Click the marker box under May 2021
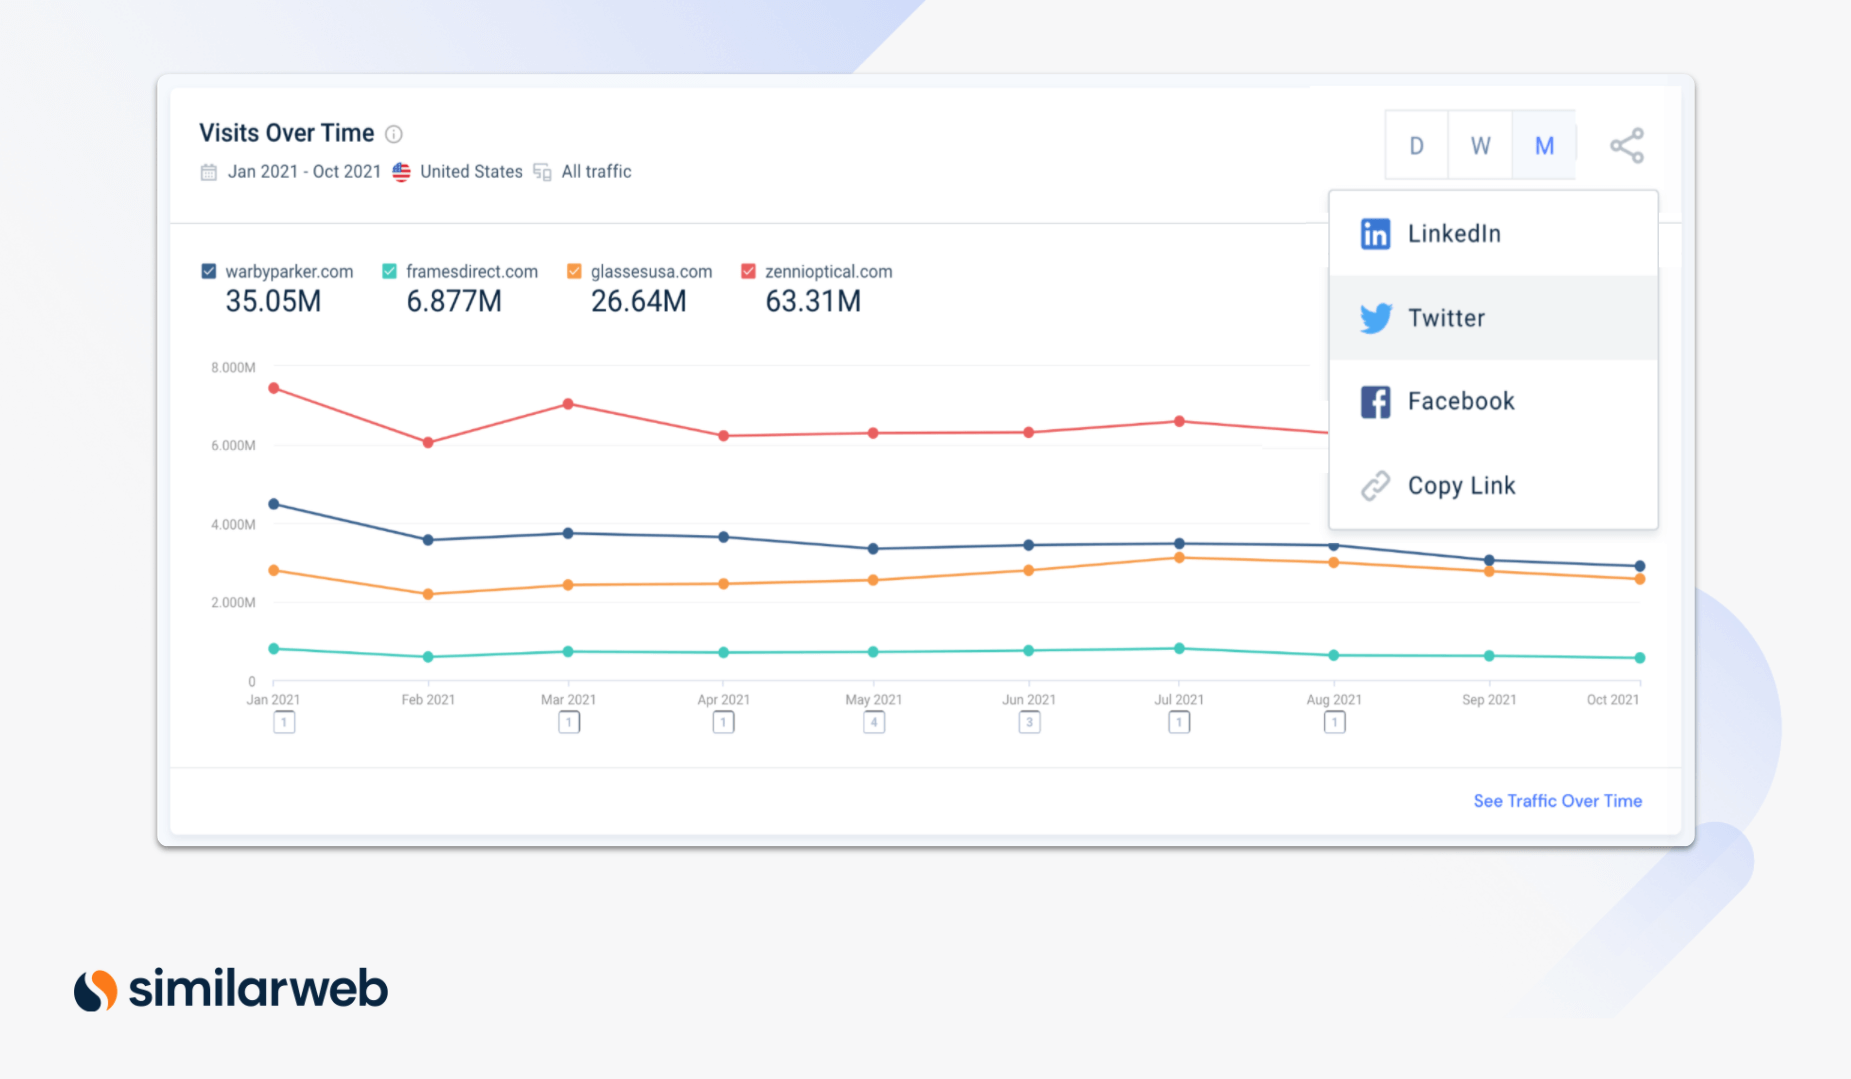1851x1079 pixels. click(874, 721)
